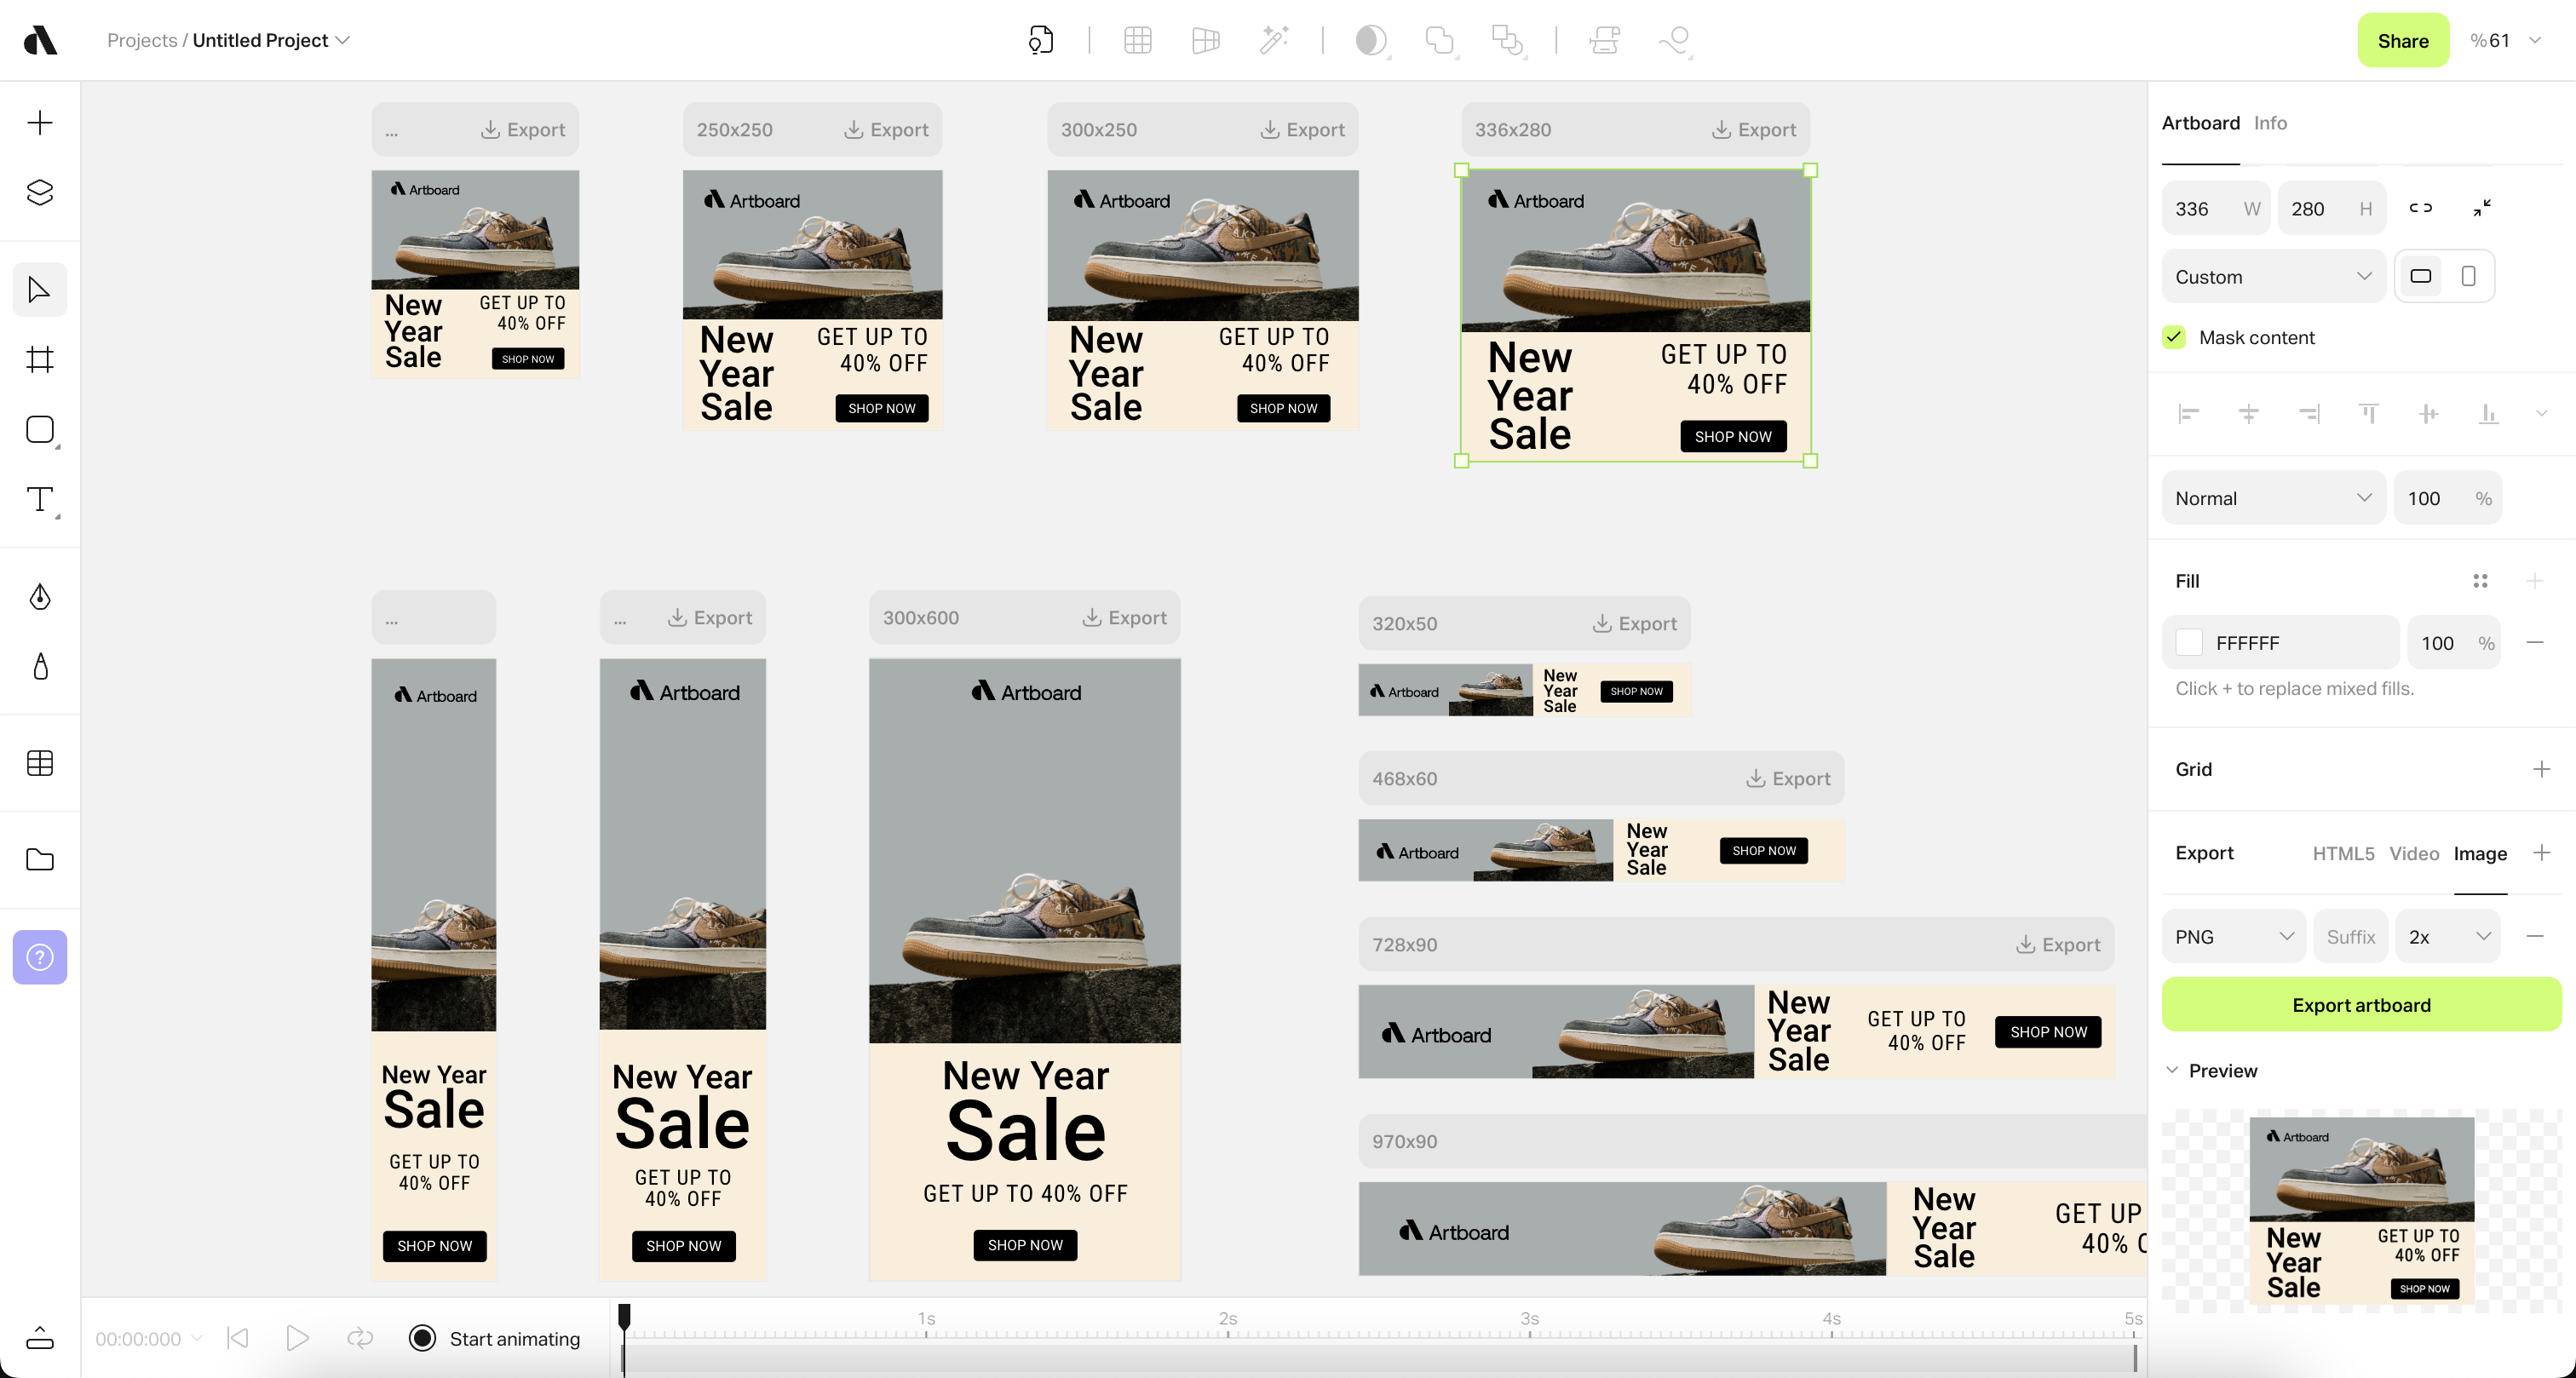
Task: Click the purple help question icon
Action: [40, 957]
